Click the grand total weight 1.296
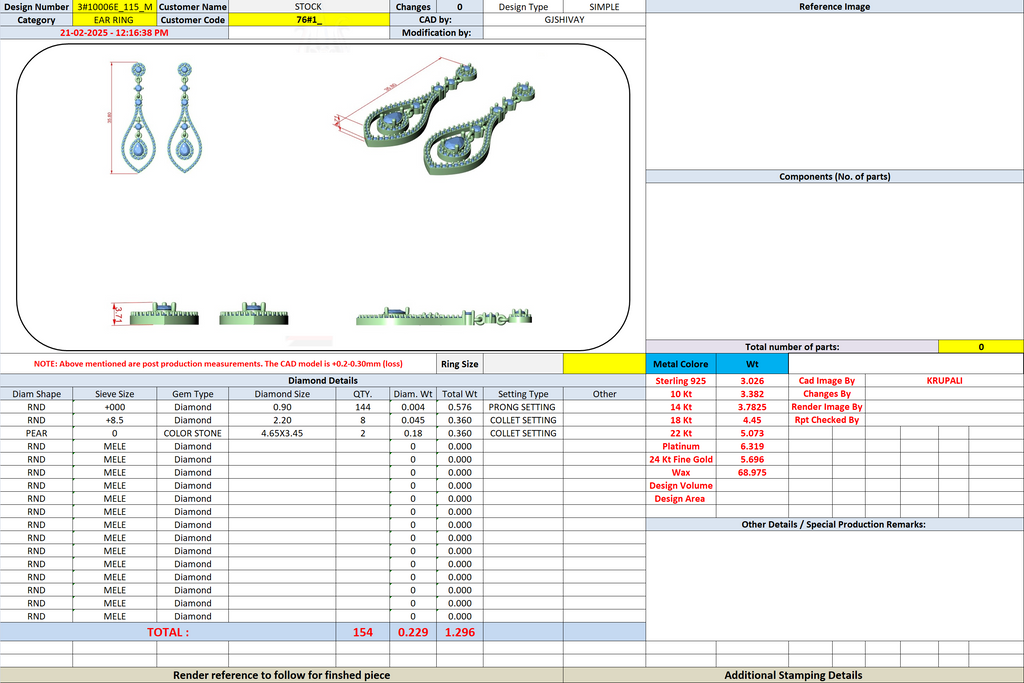This screenshot has width=1024, height=683. (460, 632)
